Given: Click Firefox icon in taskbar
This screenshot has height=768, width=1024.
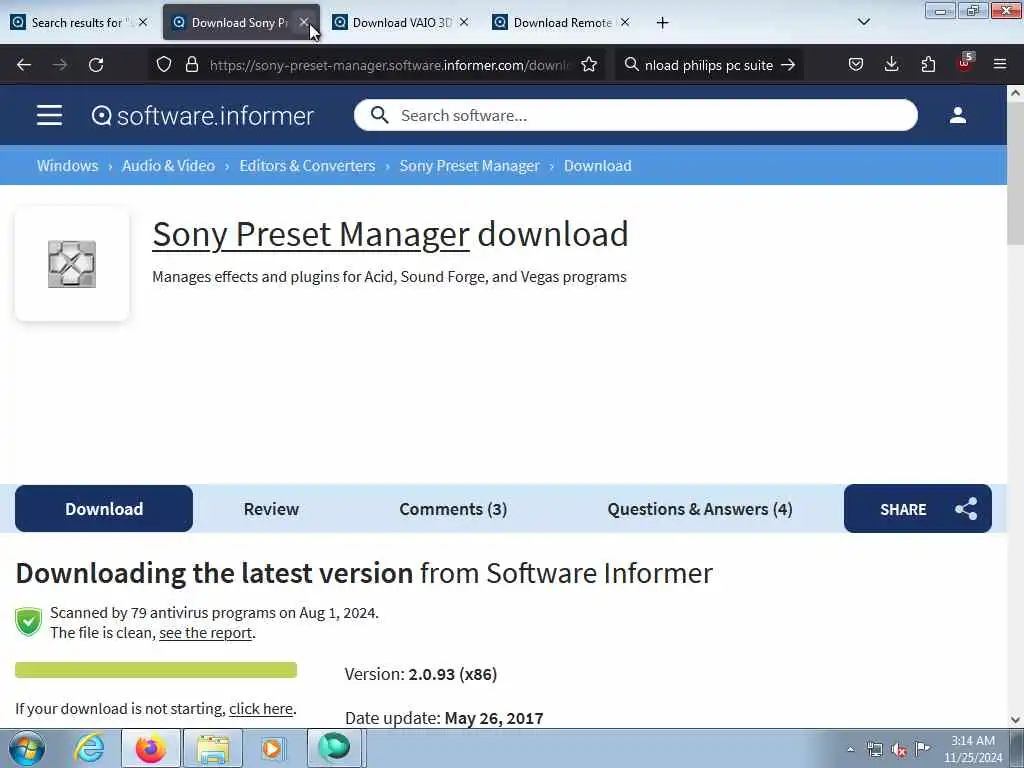Looking at the screenshot, I should [x=151, y=748].
